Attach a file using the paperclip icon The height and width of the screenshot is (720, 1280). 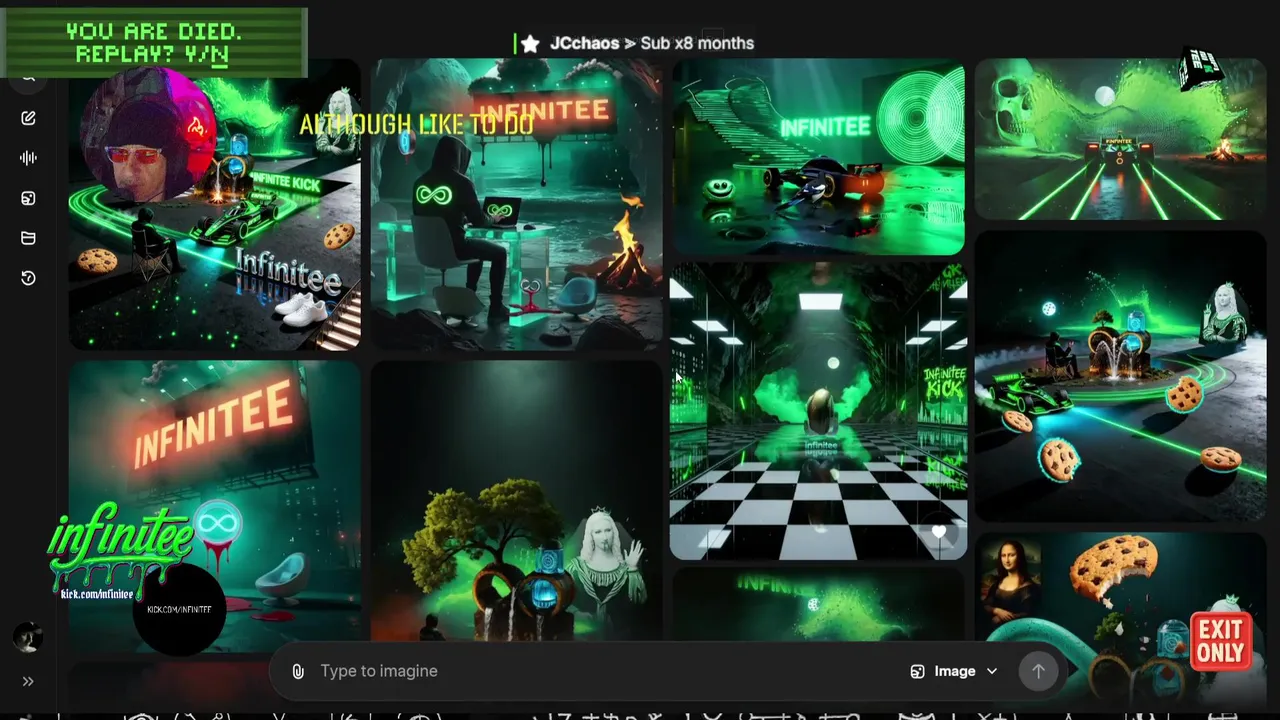click(x=298, y=671)
